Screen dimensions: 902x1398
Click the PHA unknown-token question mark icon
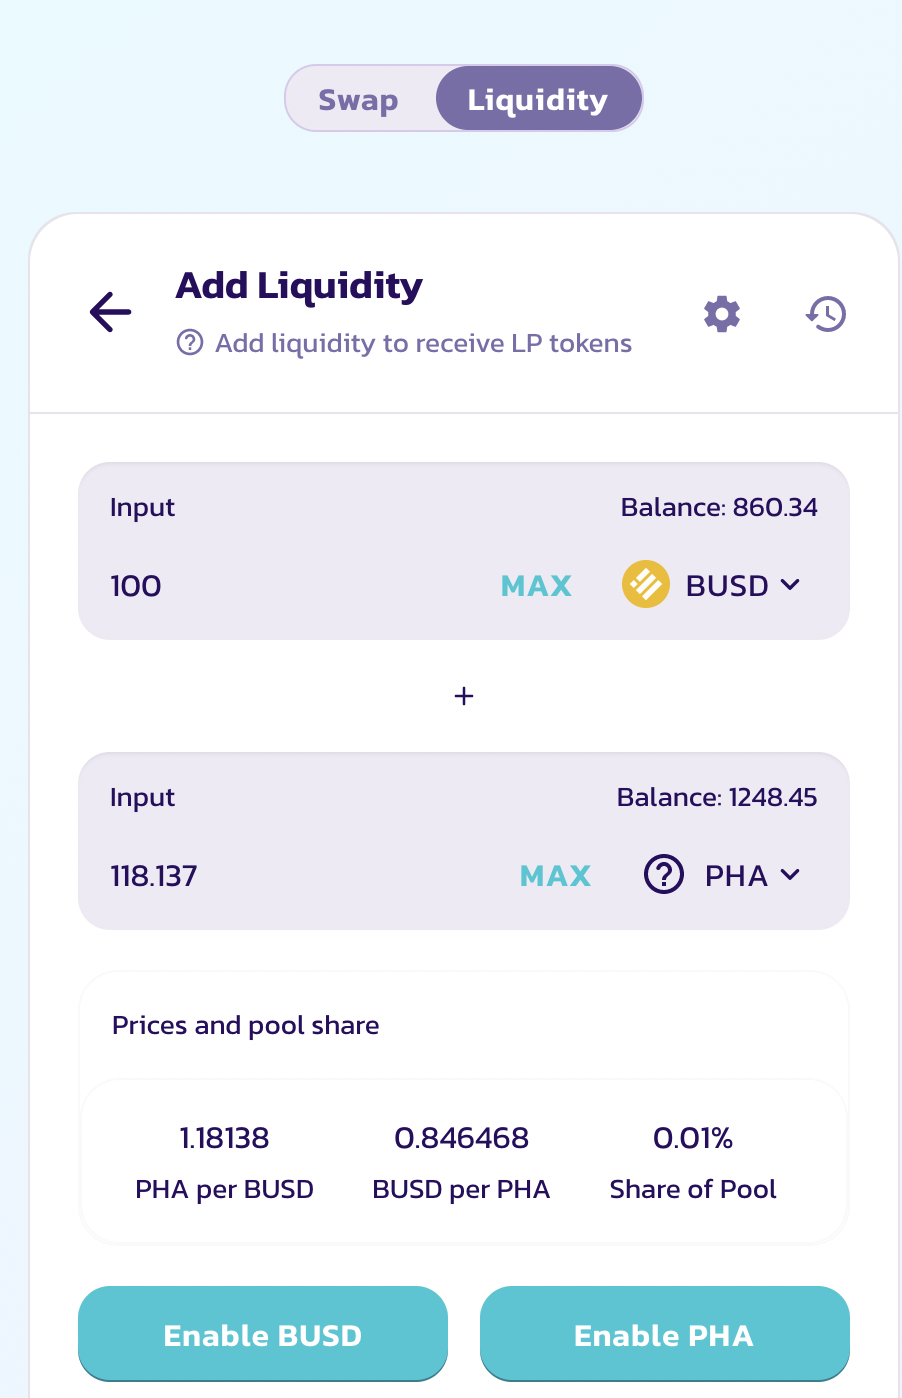(x=663, y=875)
